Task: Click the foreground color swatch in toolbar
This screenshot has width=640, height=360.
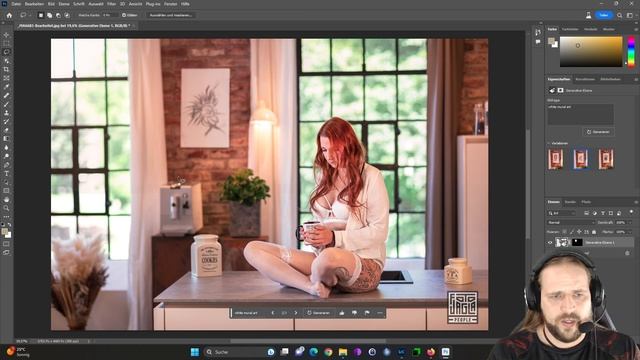Action: (4, 232)
